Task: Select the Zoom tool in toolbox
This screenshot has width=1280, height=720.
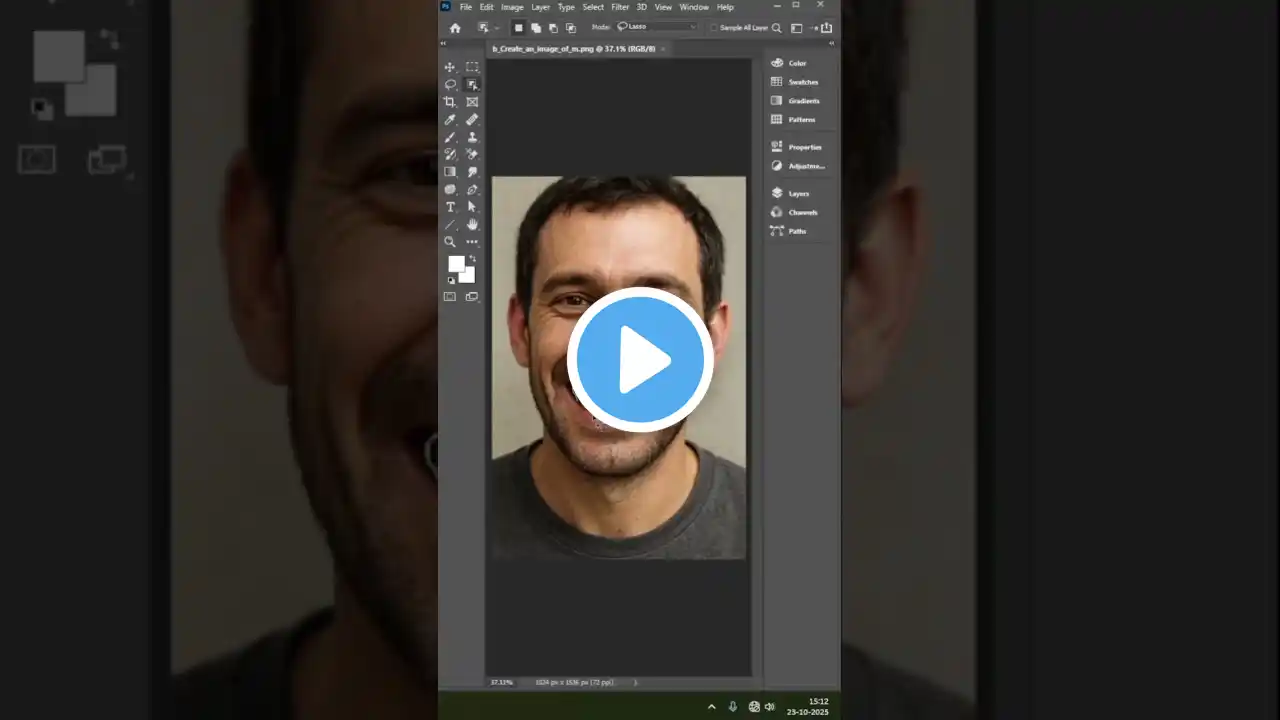Action: (450, 242)
